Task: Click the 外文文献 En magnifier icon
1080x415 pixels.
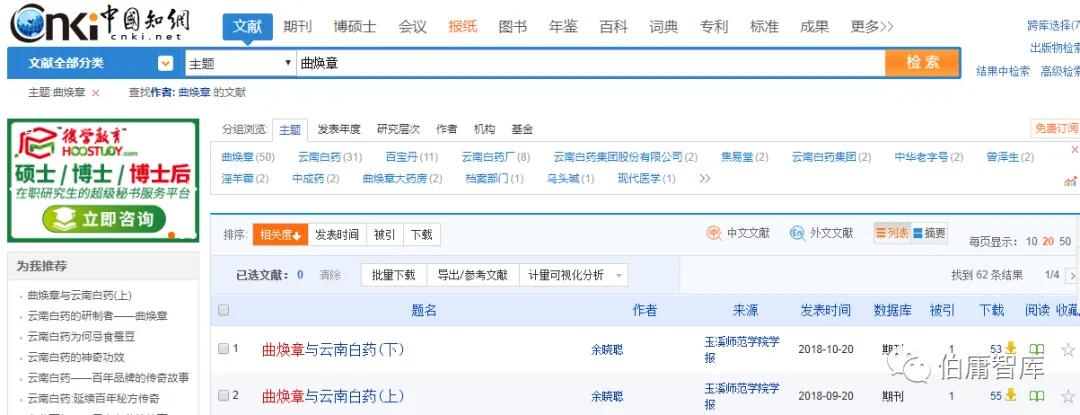Action: pos(797,233)
